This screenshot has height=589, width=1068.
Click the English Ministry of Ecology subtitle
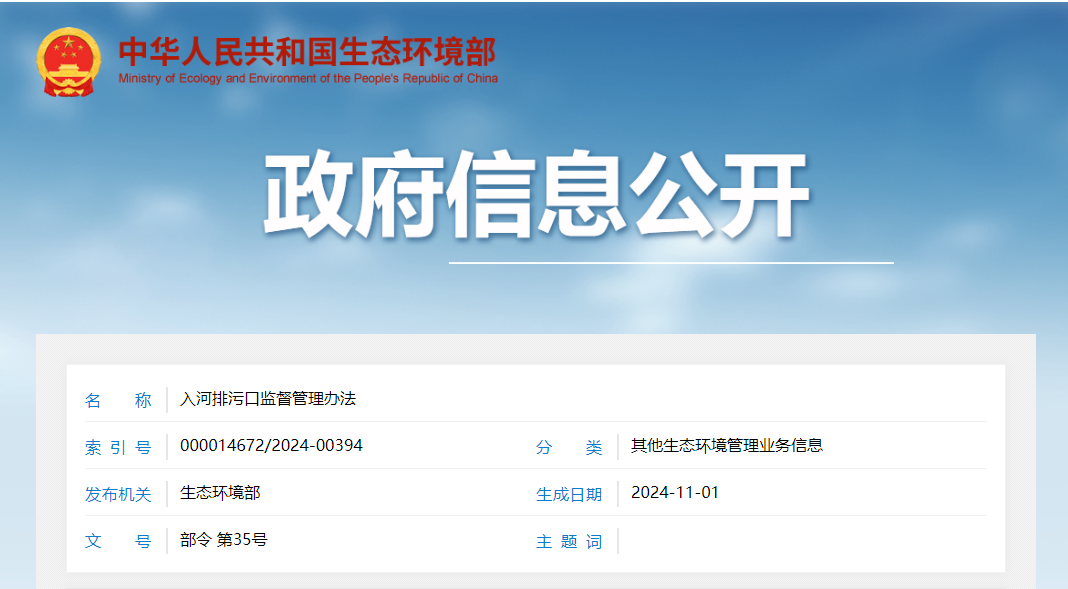click(308, 78)
